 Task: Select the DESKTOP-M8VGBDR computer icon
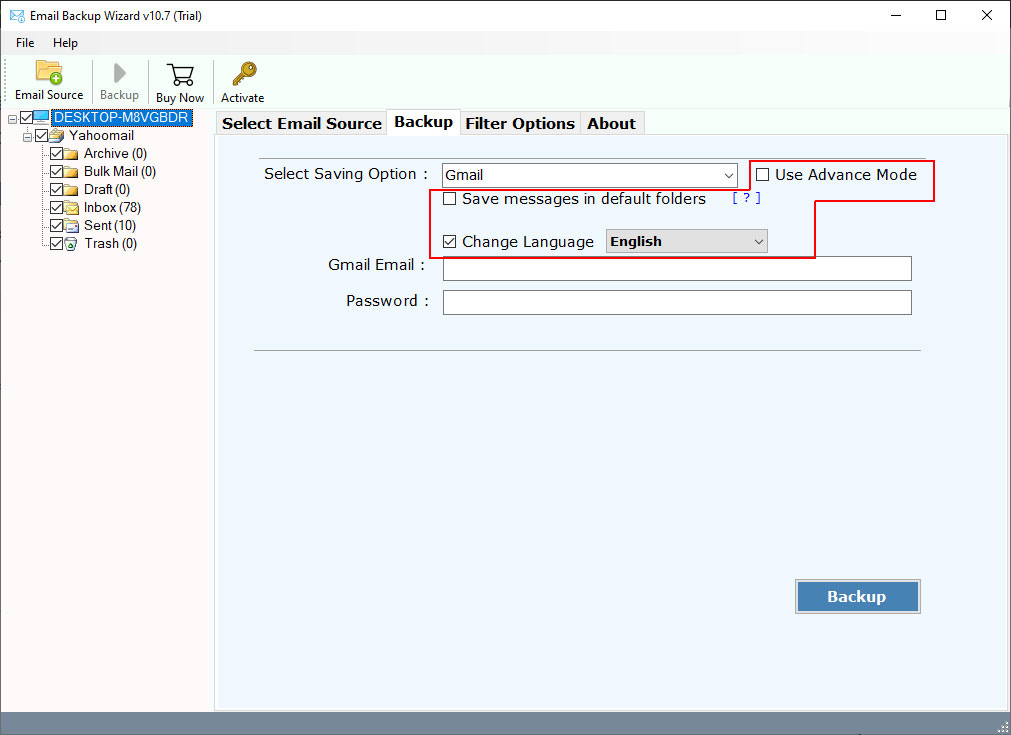pos(41,117)
